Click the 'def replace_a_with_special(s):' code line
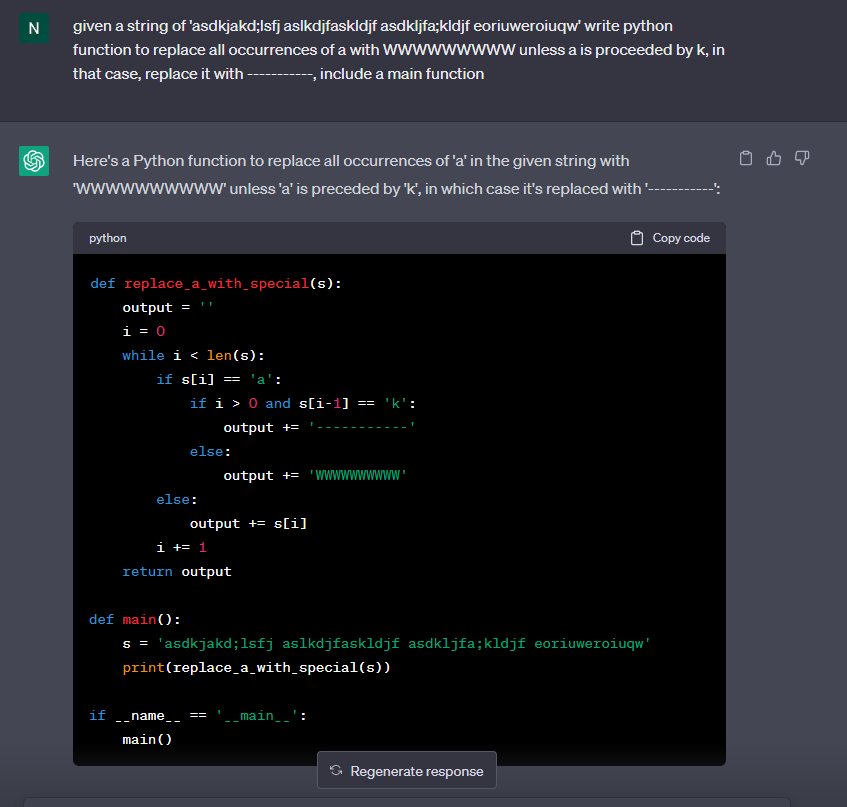 pyautogui.click(x=216, y=284)
